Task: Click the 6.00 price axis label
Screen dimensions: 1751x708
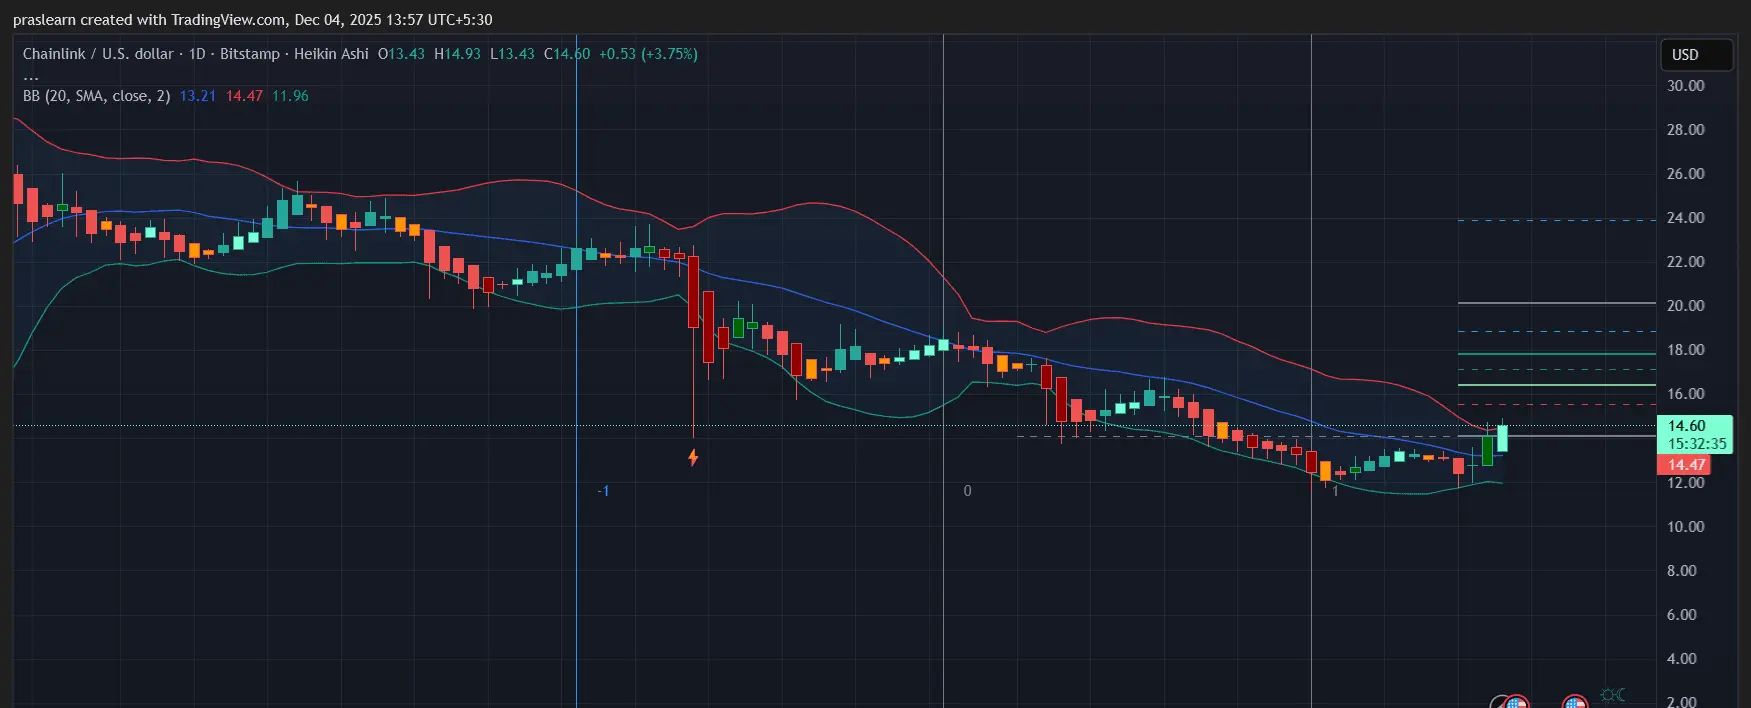Action: (1681, 615)
